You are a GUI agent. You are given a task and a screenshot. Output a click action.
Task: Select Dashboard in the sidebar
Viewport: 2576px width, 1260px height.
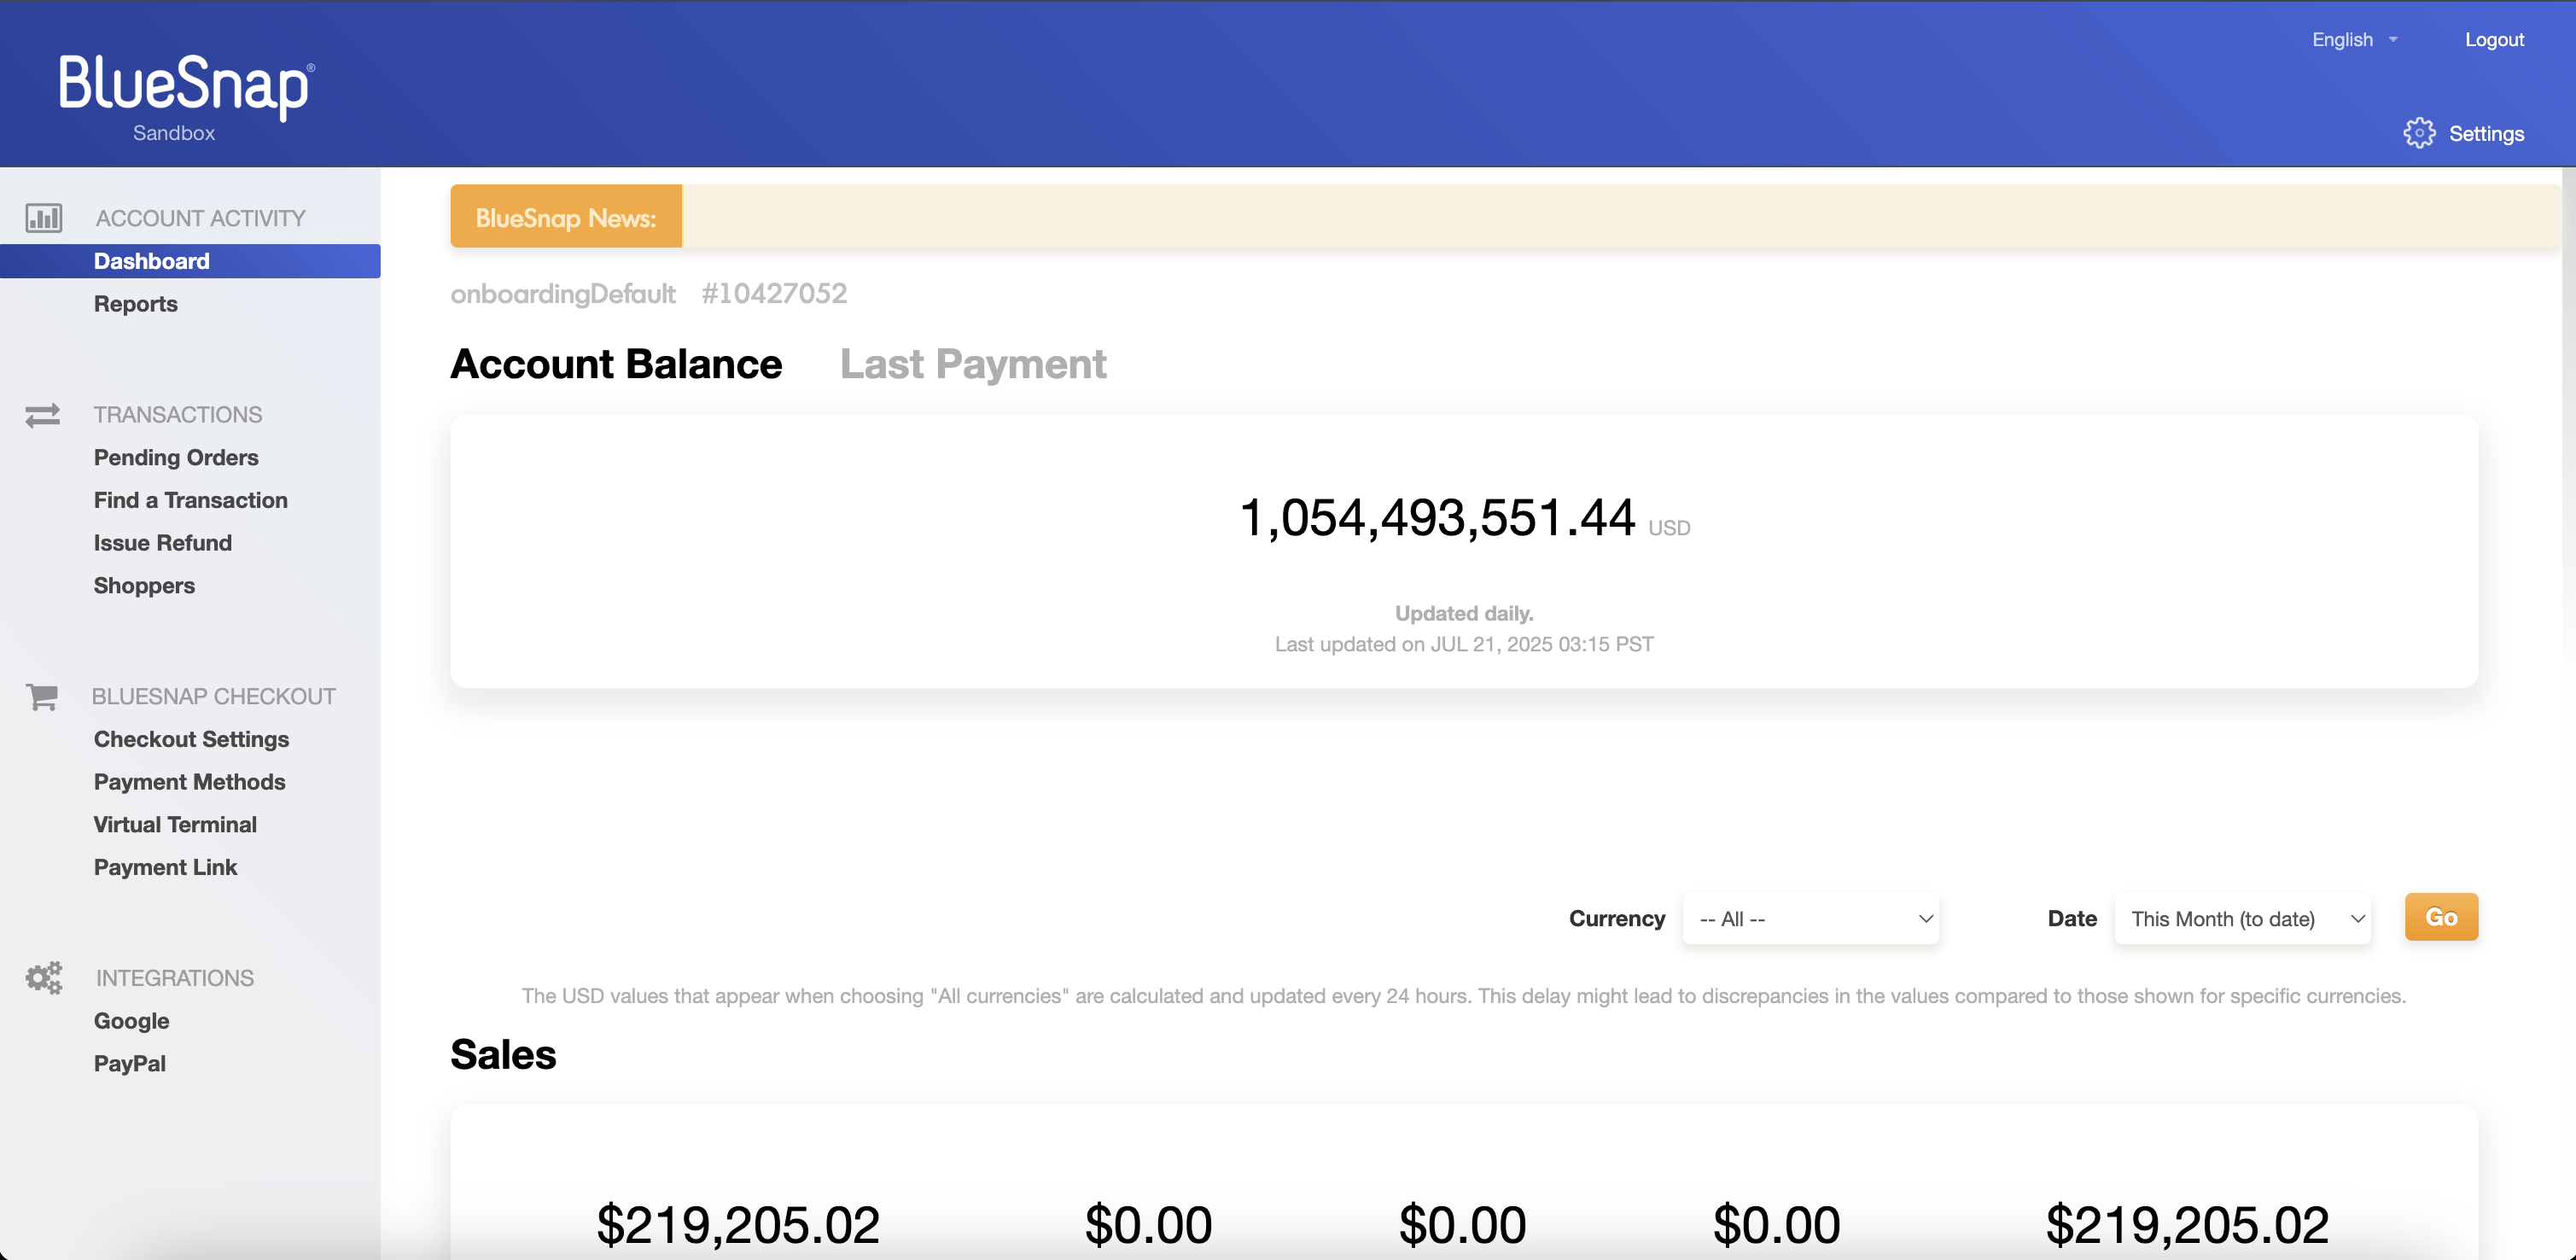[x=190, y=261]
